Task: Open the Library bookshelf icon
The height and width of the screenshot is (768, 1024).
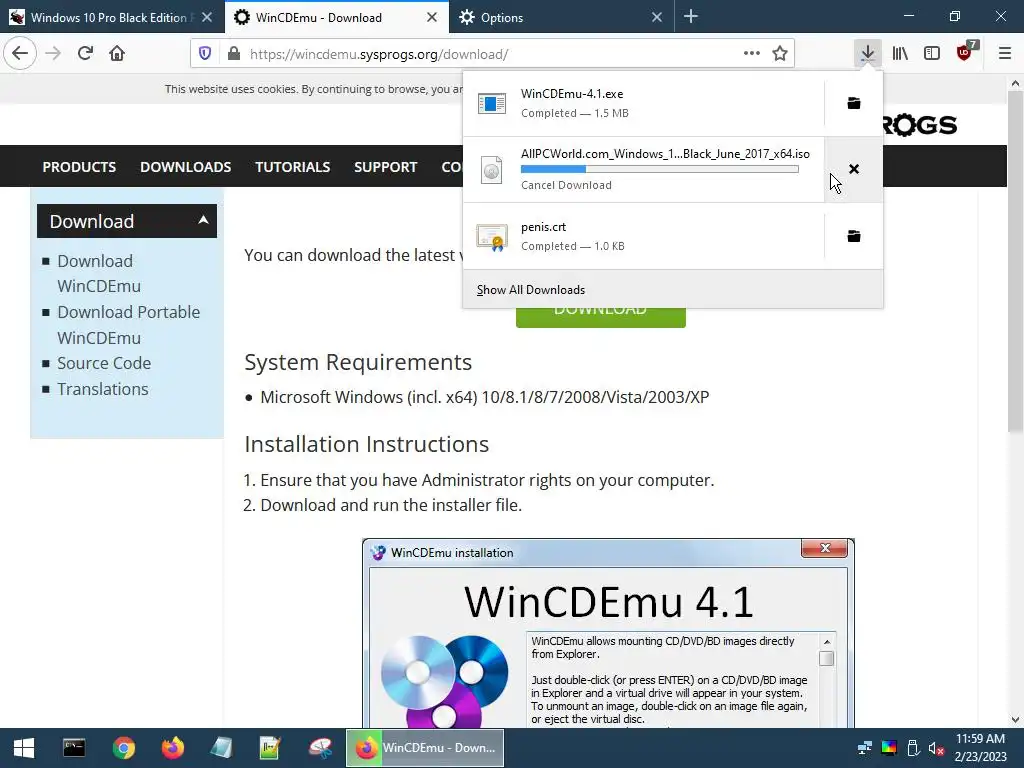Action: point(900,54)
